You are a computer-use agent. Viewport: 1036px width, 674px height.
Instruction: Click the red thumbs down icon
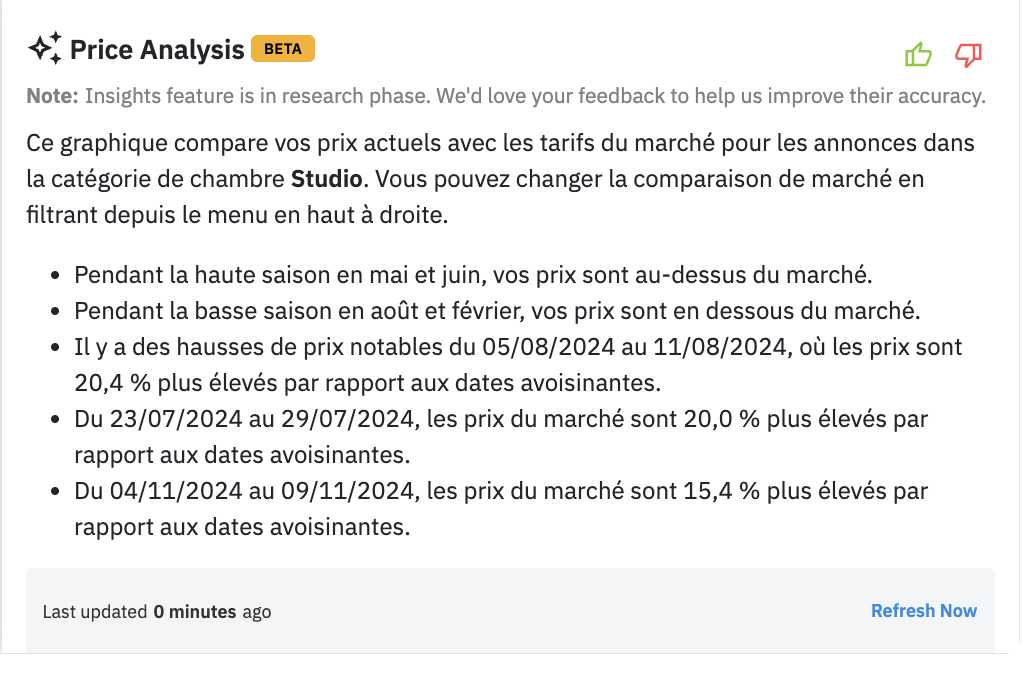[968, 55]
